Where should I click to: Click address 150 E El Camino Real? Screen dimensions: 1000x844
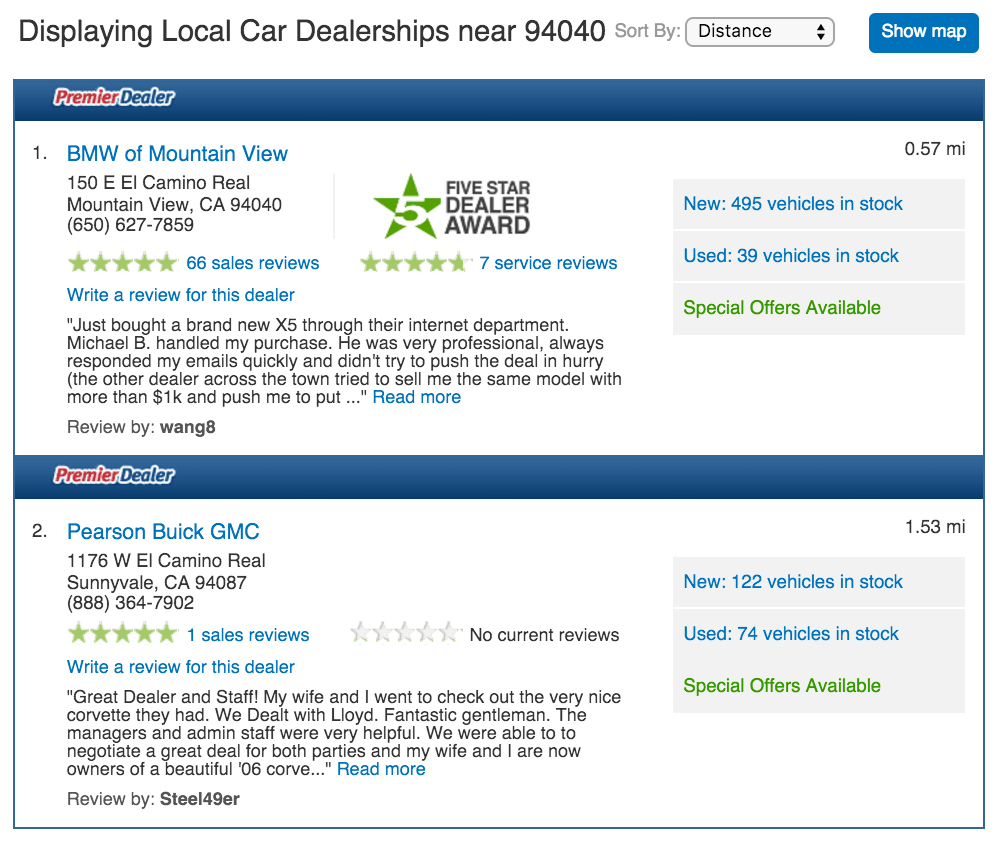[158, 182]
